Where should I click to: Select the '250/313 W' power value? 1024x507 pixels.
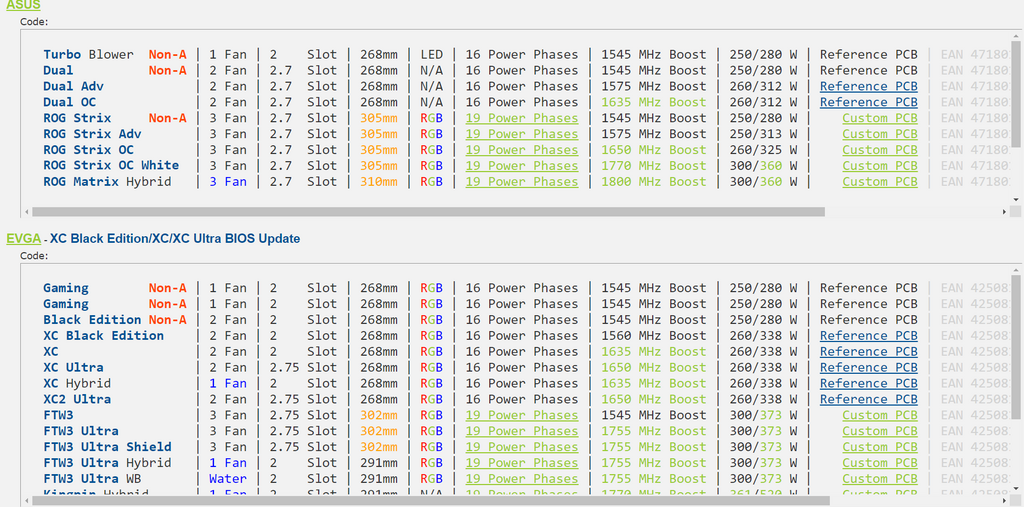[763, 134]
